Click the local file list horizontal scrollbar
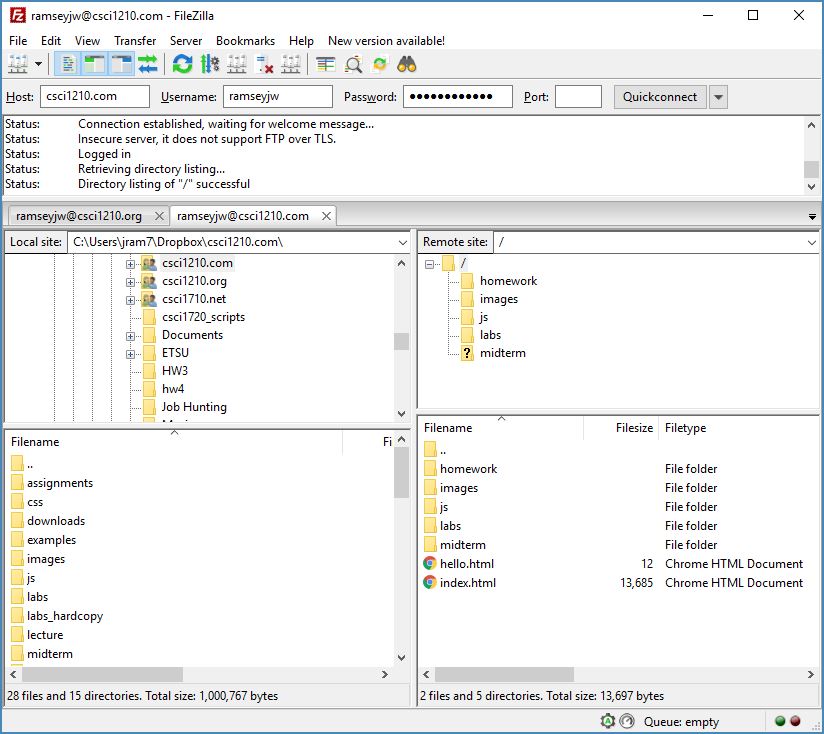 tap(199, 674)
